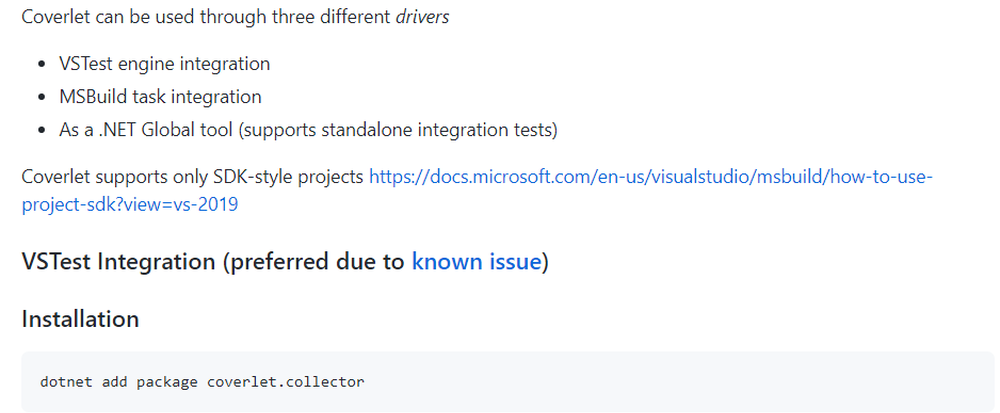The width and height of the screenshot is (1000, 413).
Task: Click the italic word "drivers"
Action: pos(422,17)
